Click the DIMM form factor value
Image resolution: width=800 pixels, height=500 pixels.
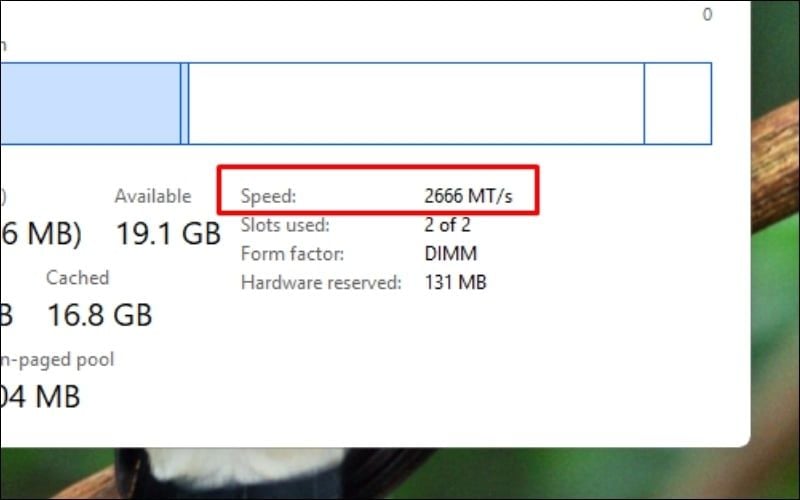pos(451,254)
